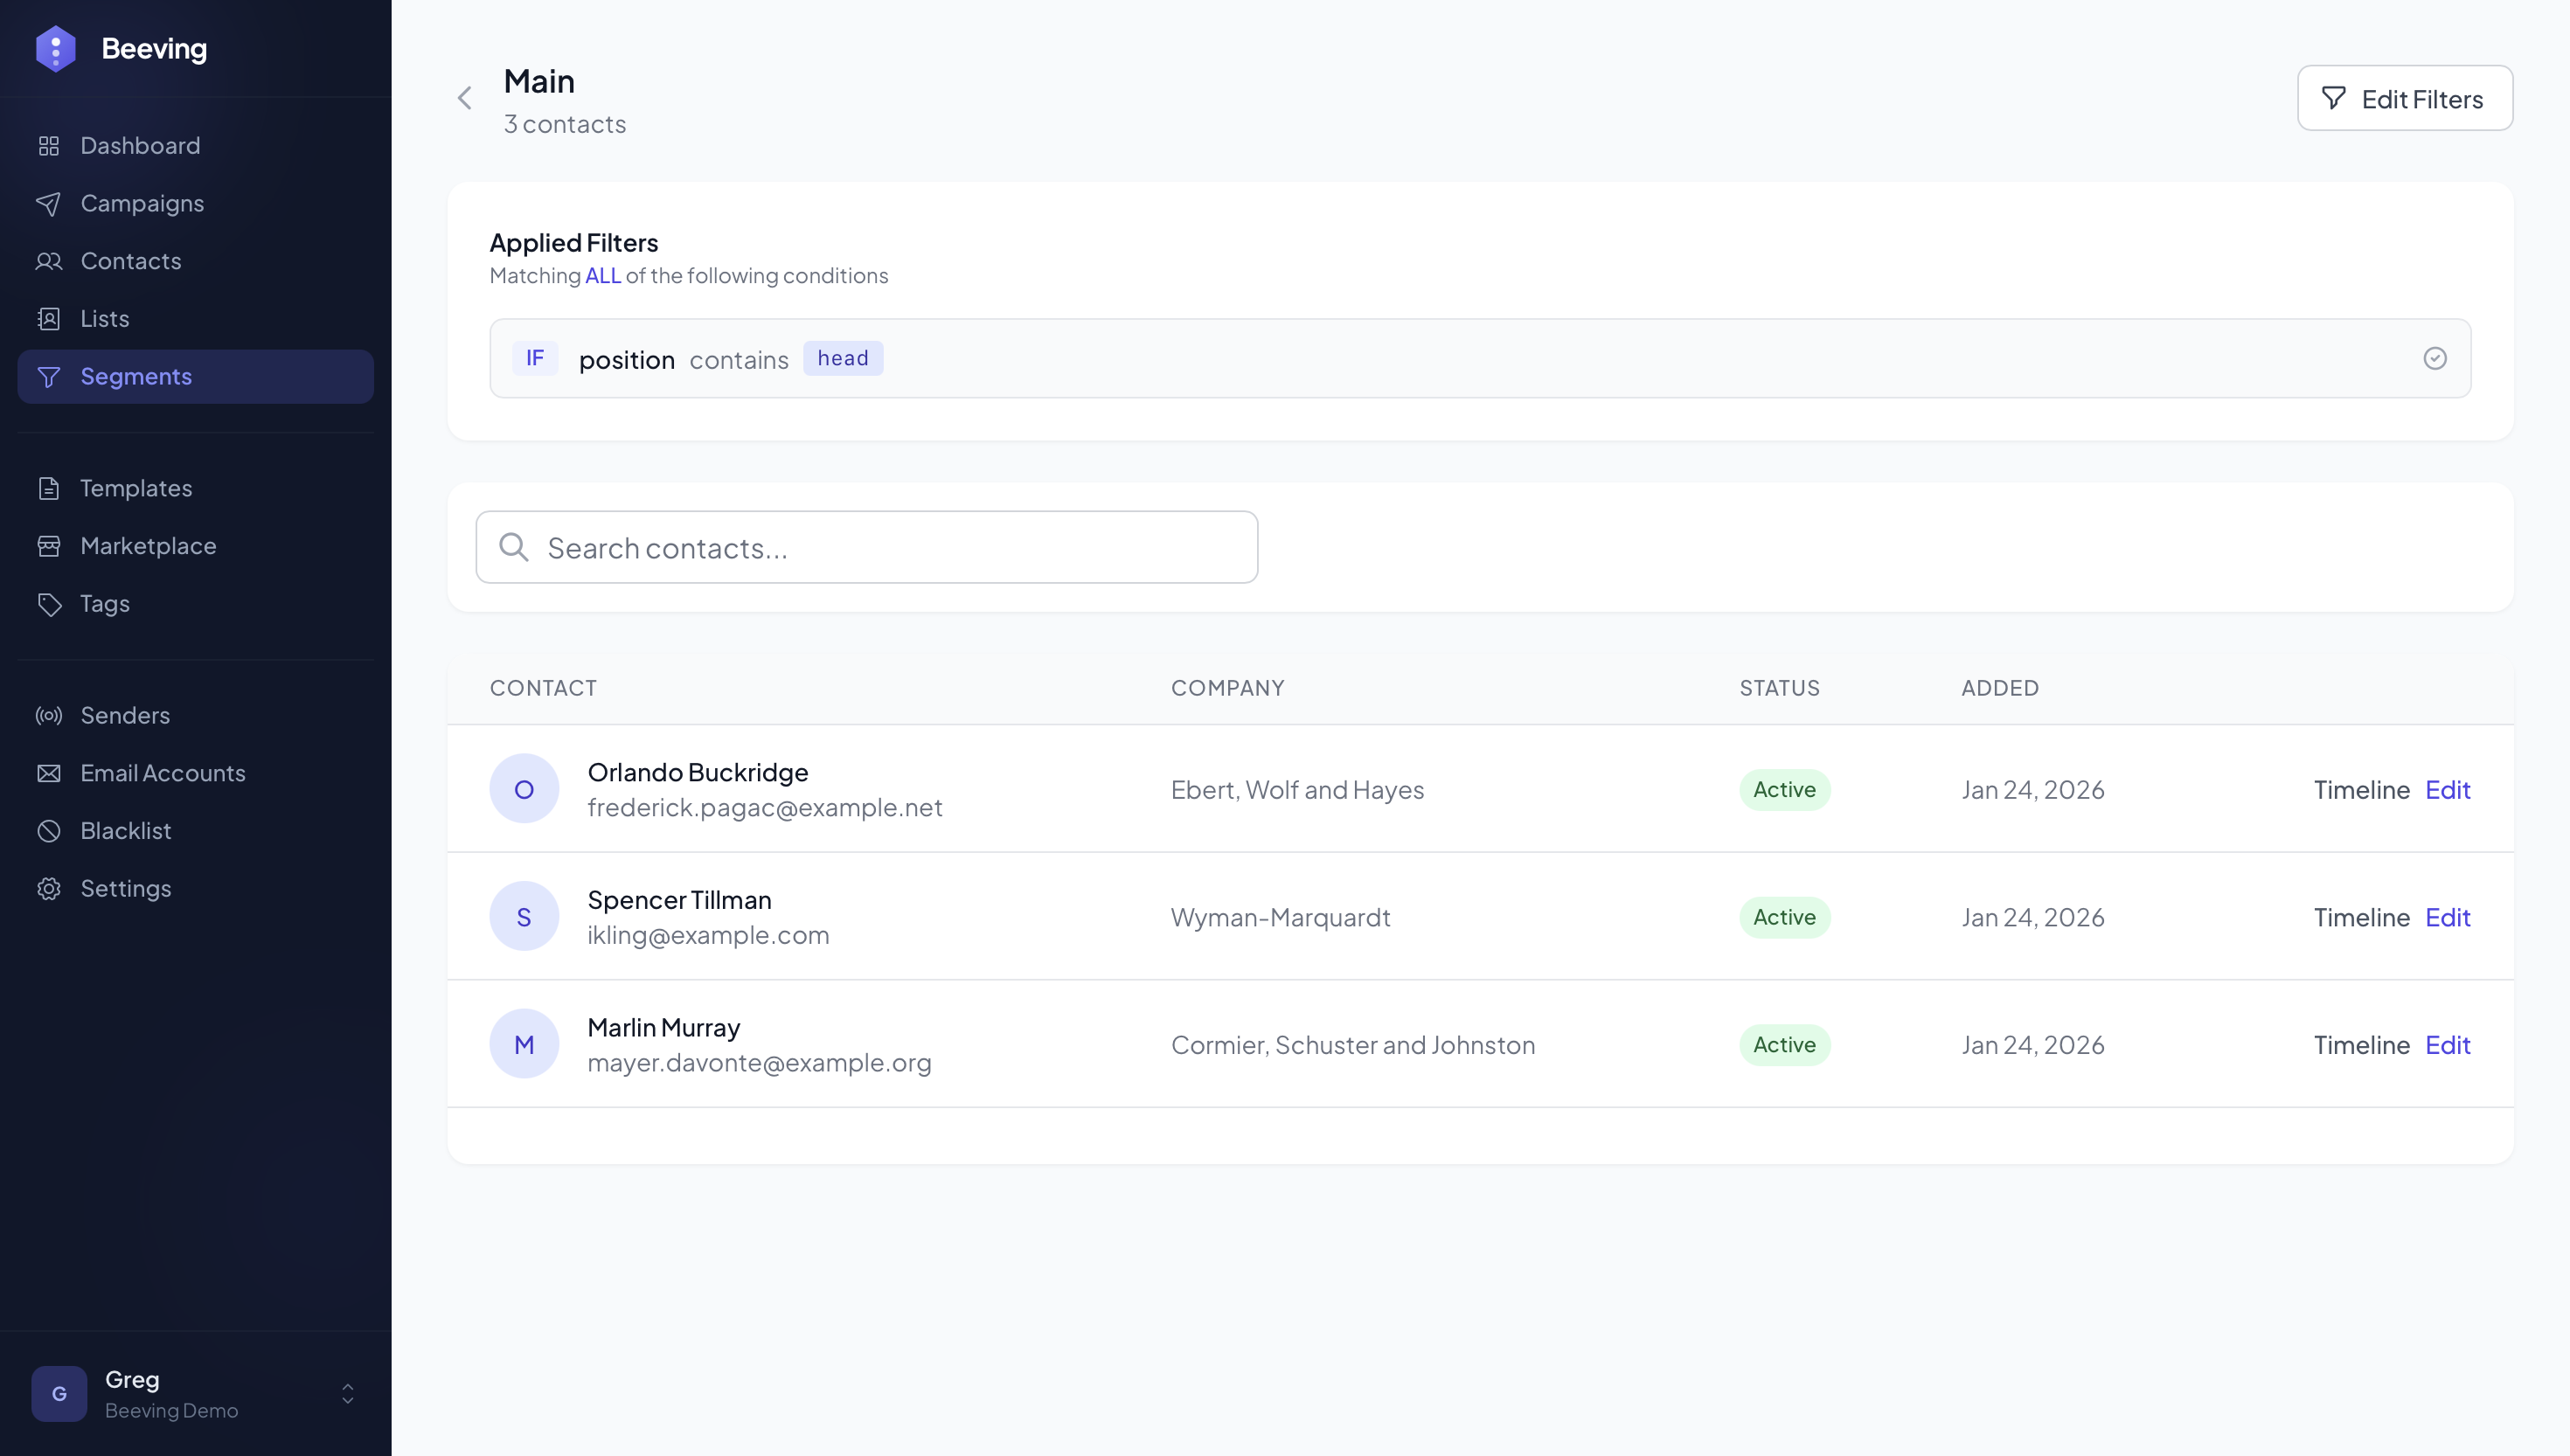Expand the Greg account menu chevron
The width and height of the screenshot is (2570, 1456).
[x=347, y=1394]
